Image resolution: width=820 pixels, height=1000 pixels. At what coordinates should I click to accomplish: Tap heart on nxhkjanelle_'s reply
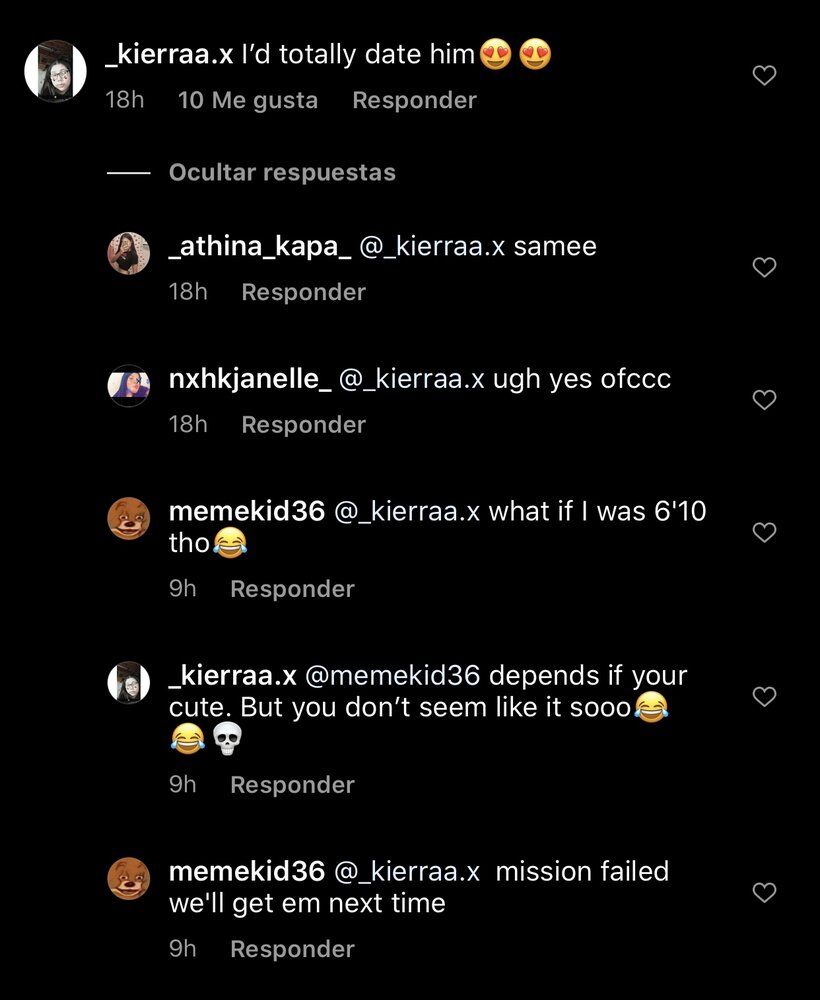point(765,400)
